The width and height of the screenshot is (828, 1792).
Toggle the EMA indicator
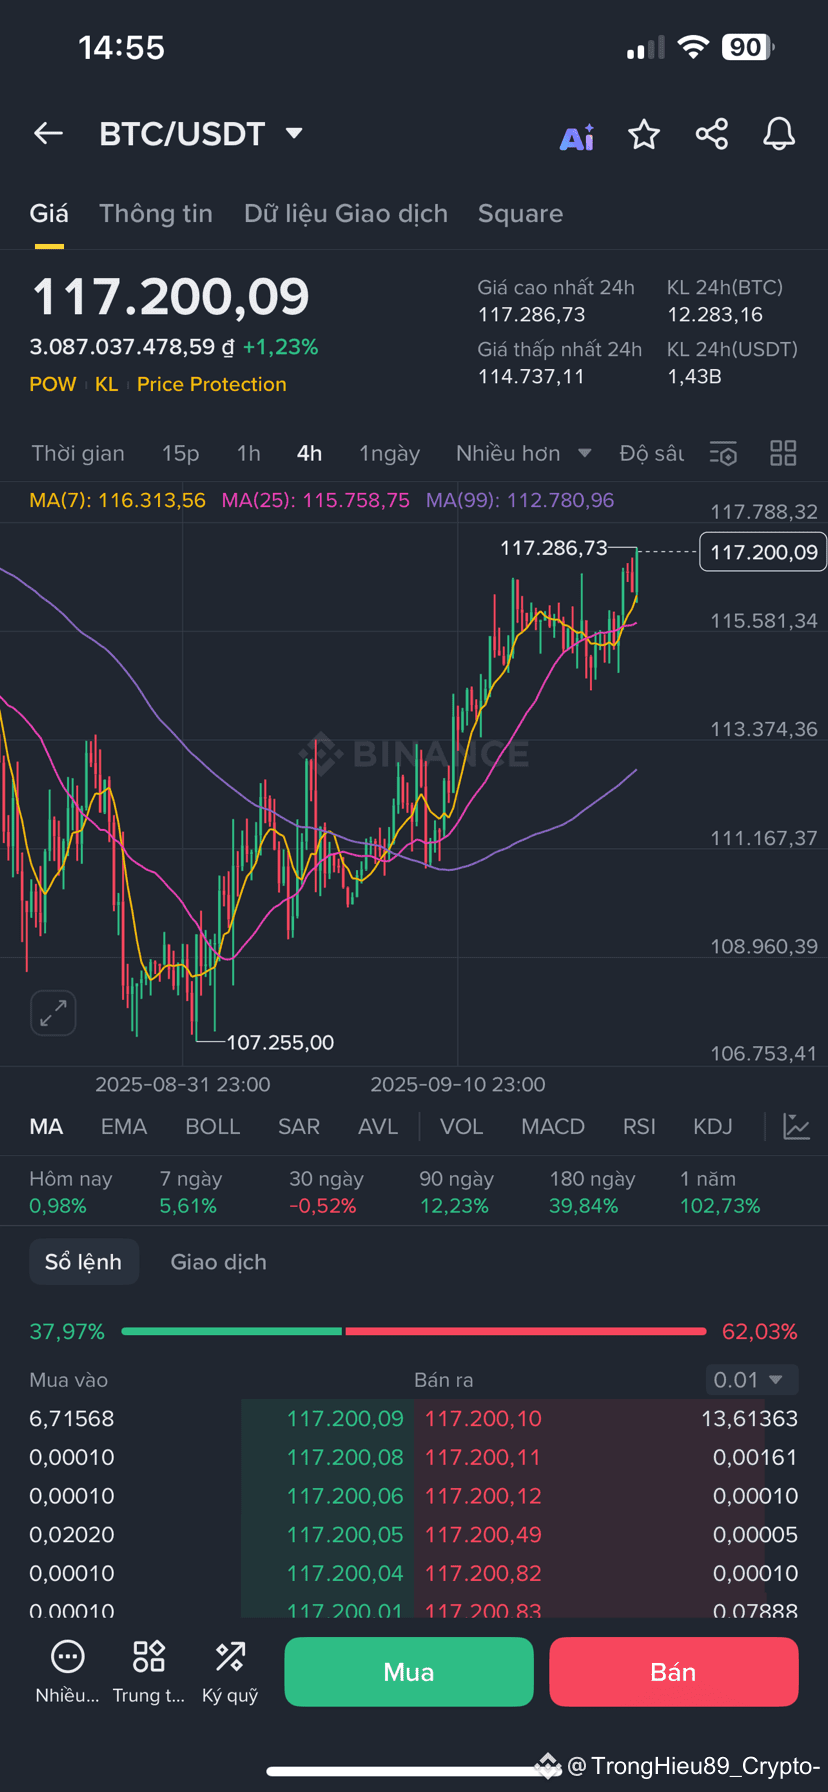[x=124, y=1127]
